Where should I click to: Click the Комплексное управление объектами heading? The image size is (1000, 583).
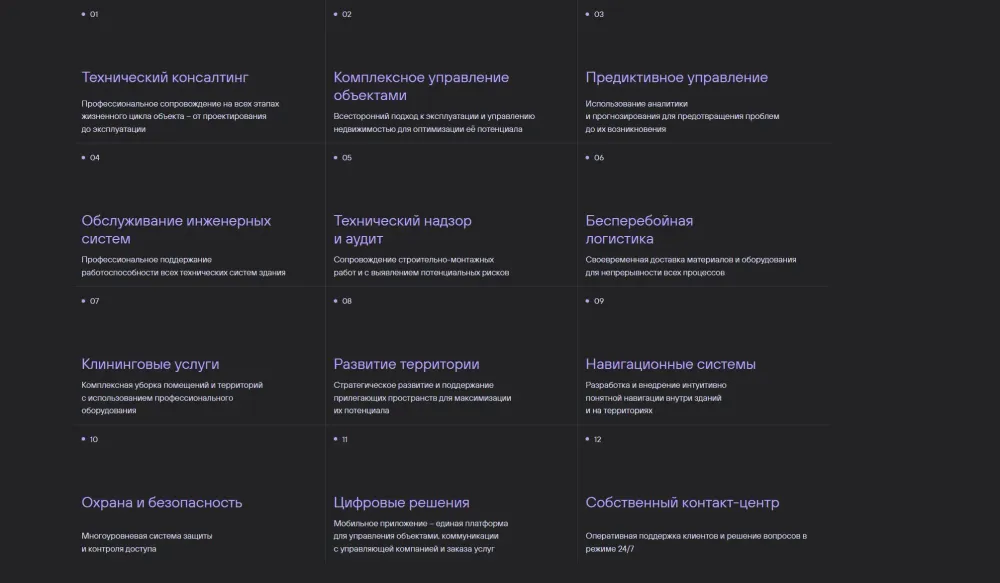pos(421,86)
